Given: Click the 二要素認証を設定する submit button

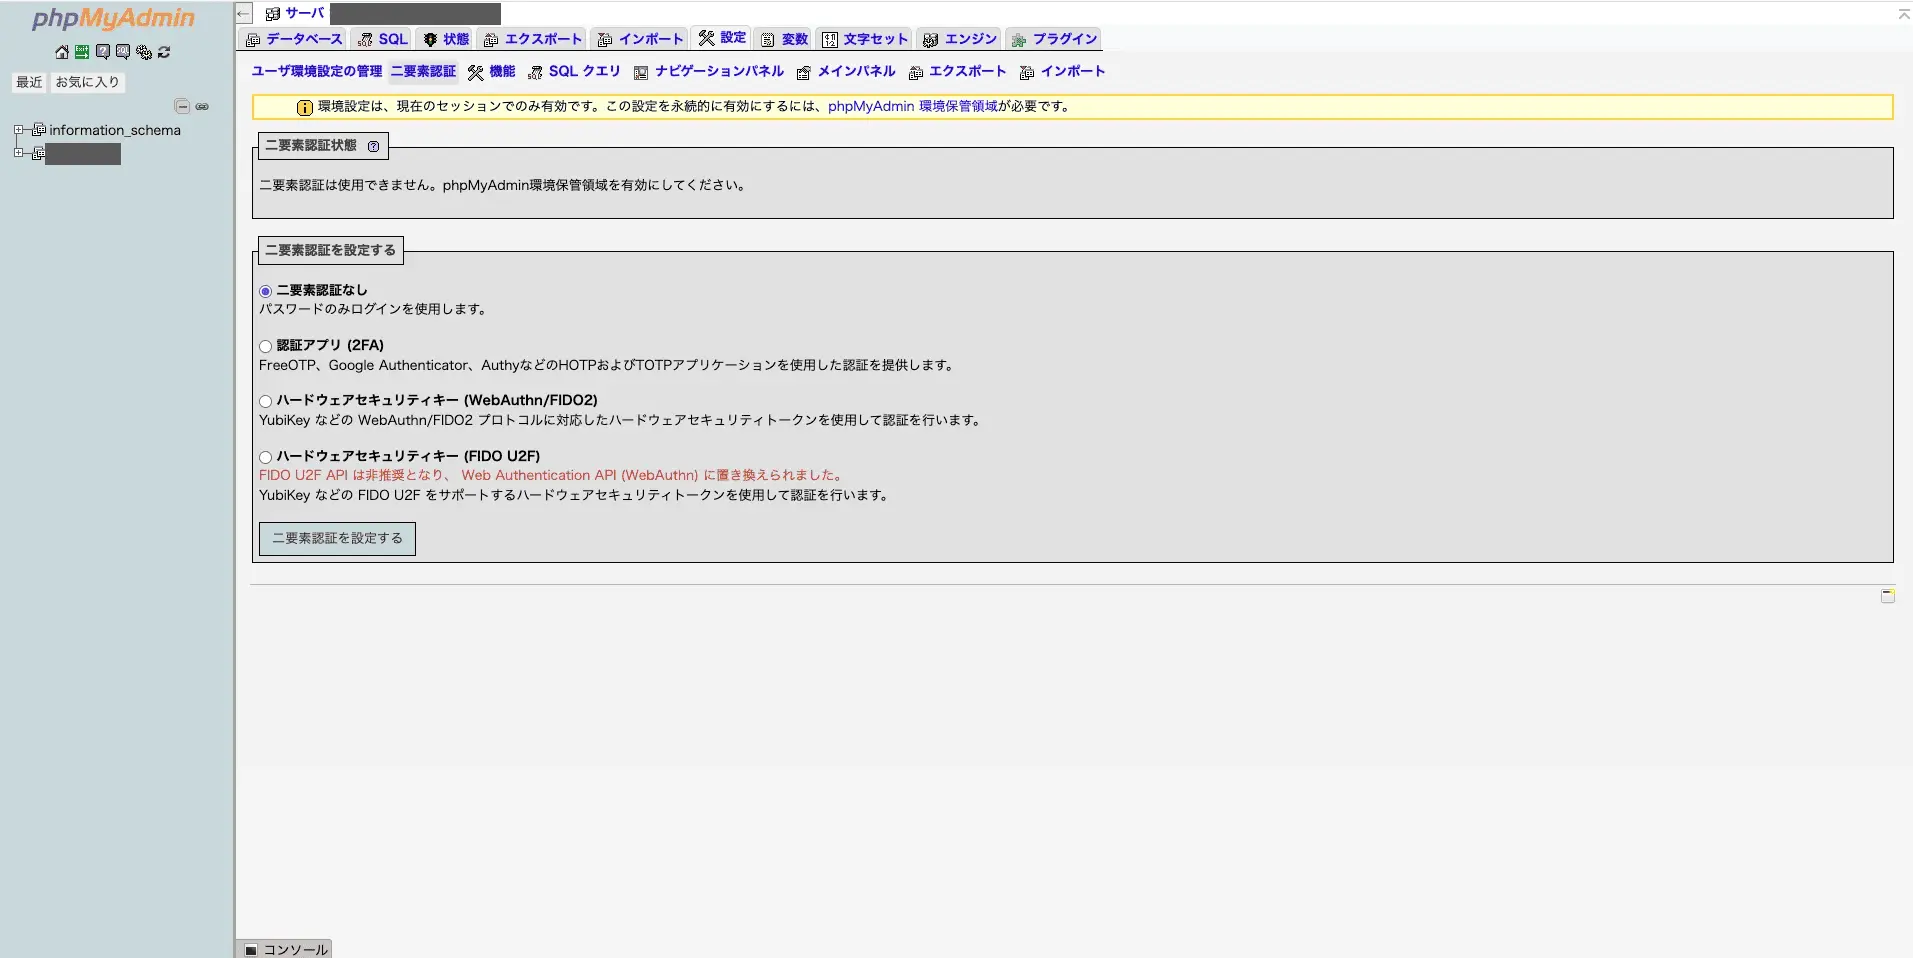Looking at the screenshot, I should click(337, 538).
